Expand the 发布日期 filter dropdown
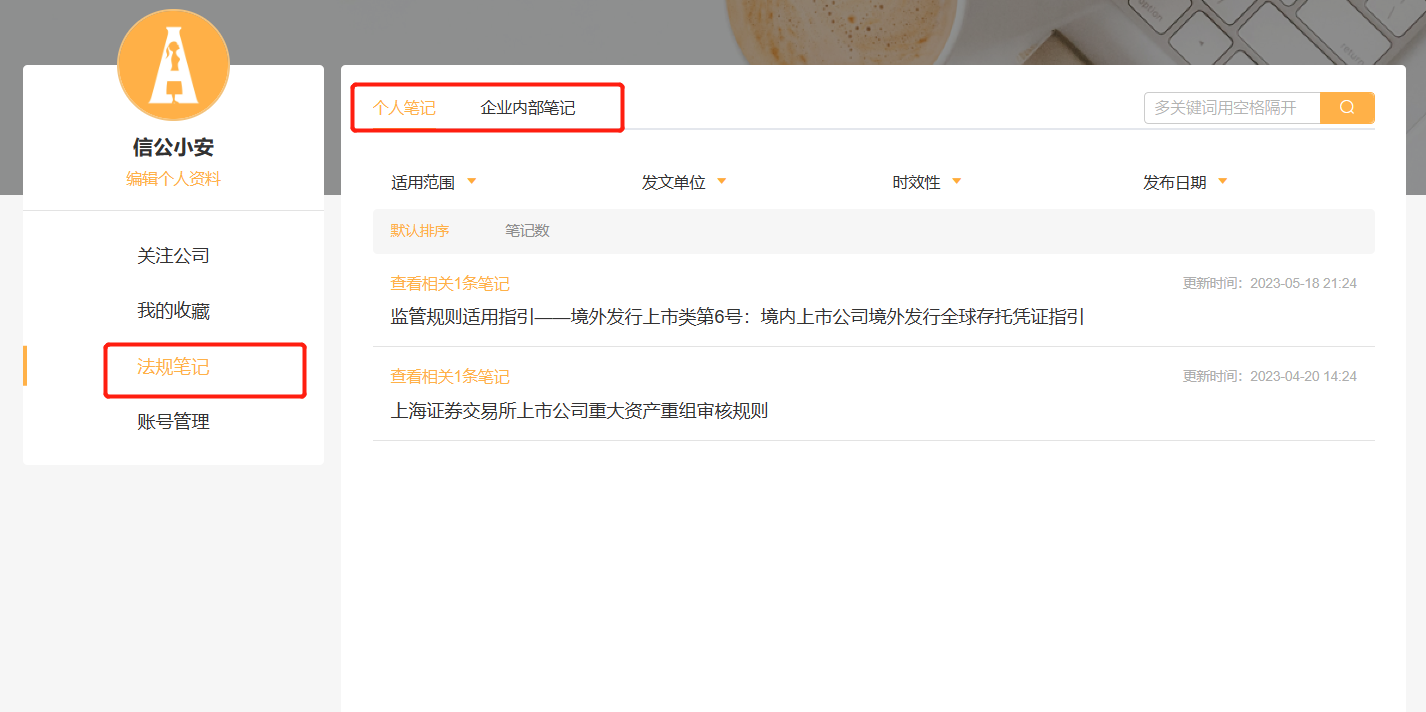This screenshot has width=1426, height=712. pos(1186,183)
